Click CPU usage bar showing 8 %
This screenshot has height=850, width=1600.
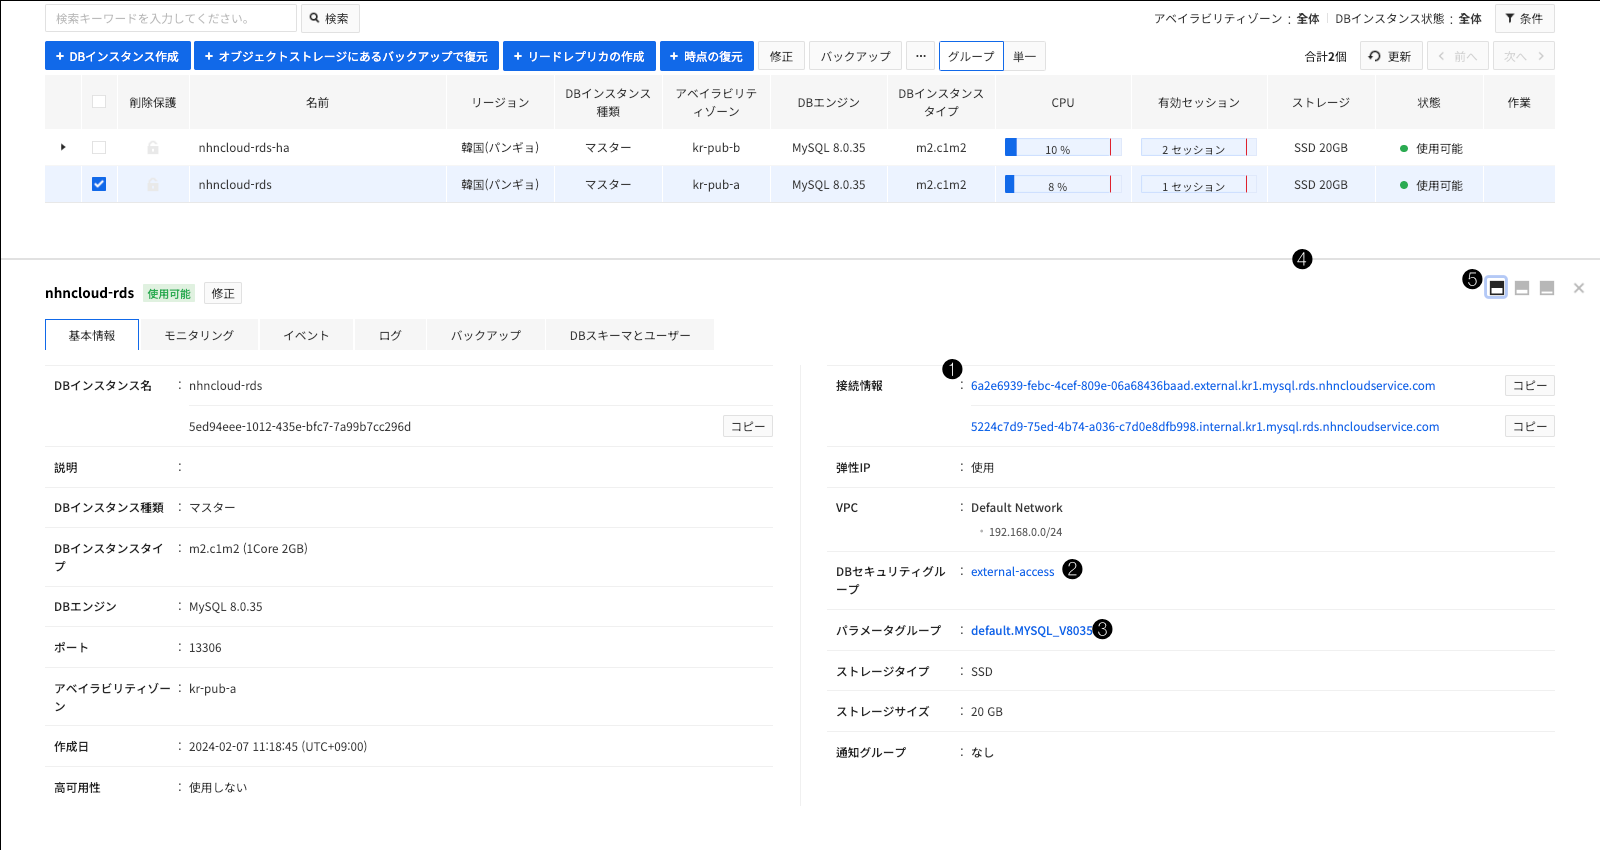1063,185
